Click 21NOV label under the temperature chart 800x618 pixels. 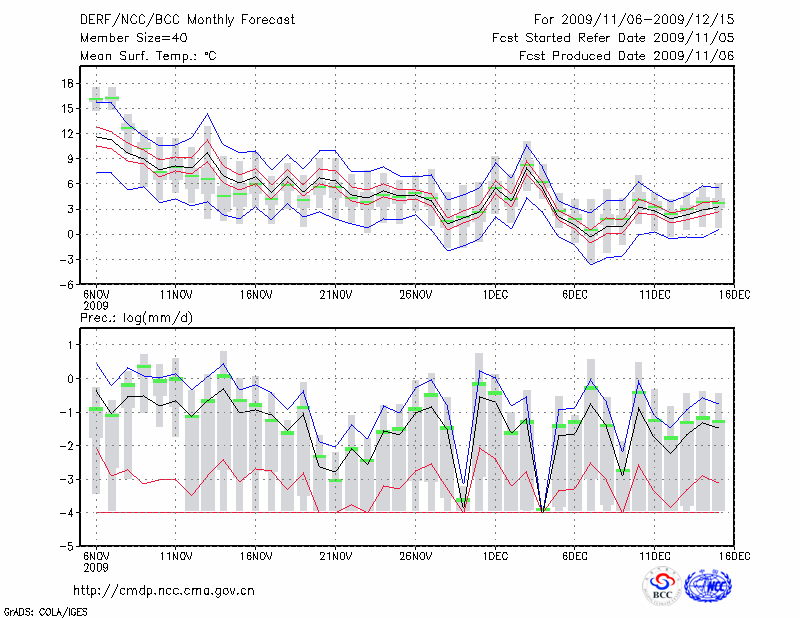pyautogui.click(x=335, y=295)
